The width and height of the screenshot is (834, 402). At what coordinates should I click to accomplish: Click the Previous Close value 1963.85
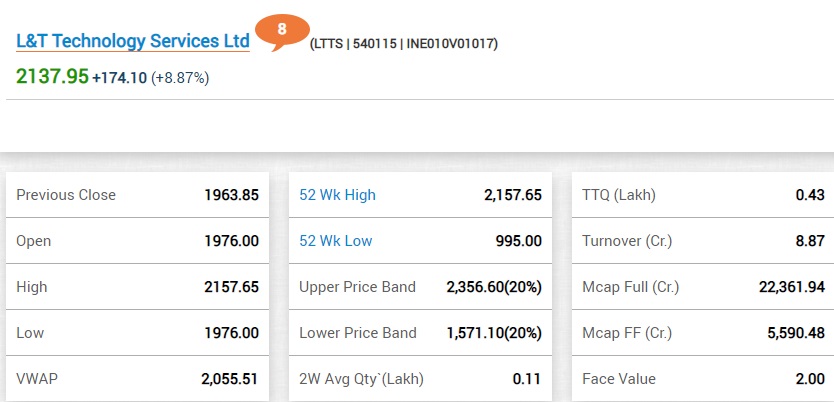231,195
